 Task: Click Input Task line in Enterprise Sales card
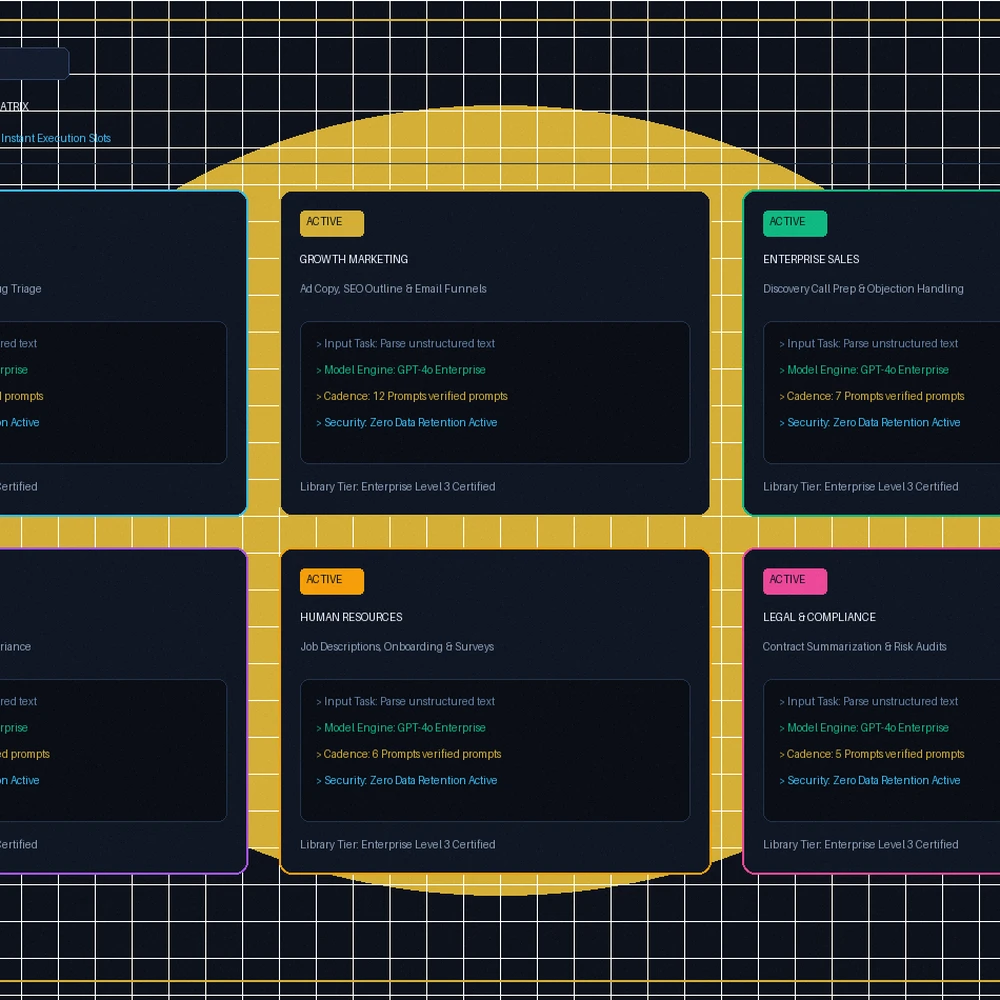[868, 343]
